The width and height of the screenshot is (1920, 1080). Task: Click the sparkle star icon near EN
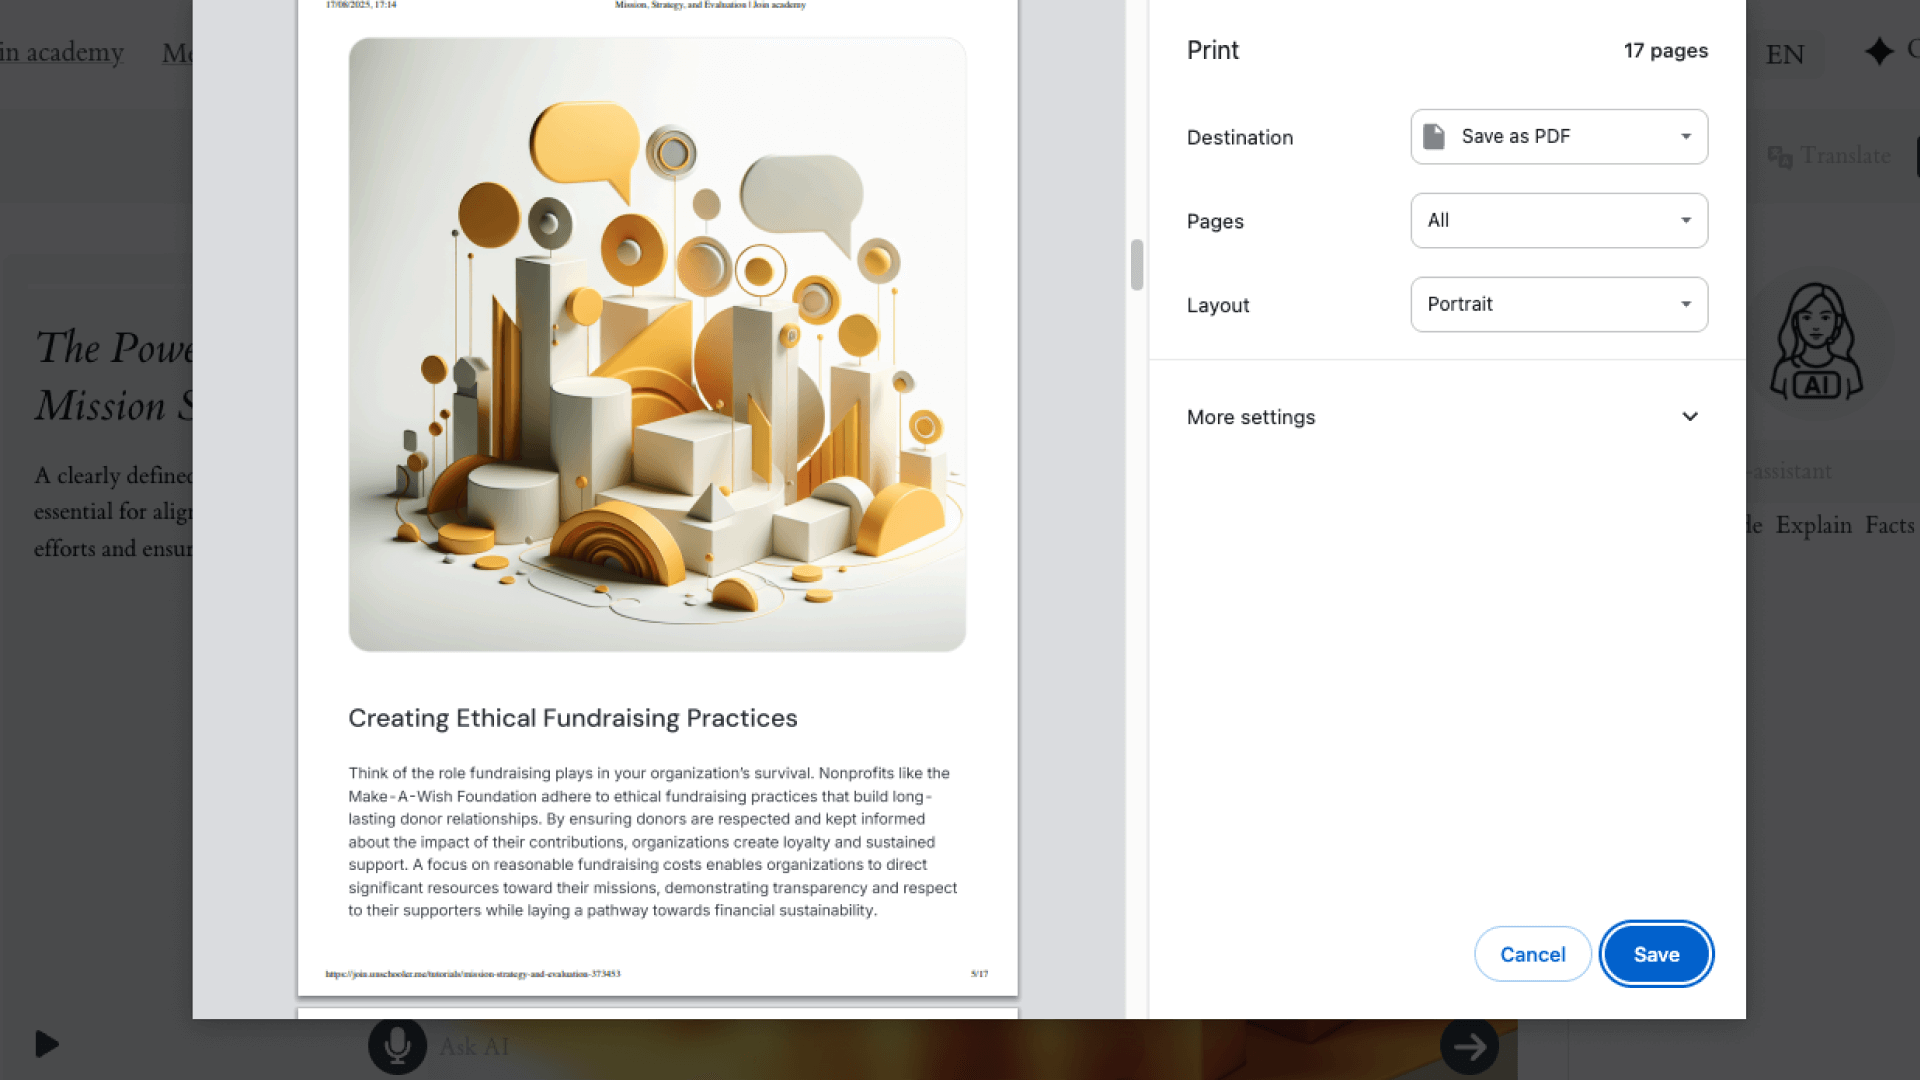tap(1879, 51)
